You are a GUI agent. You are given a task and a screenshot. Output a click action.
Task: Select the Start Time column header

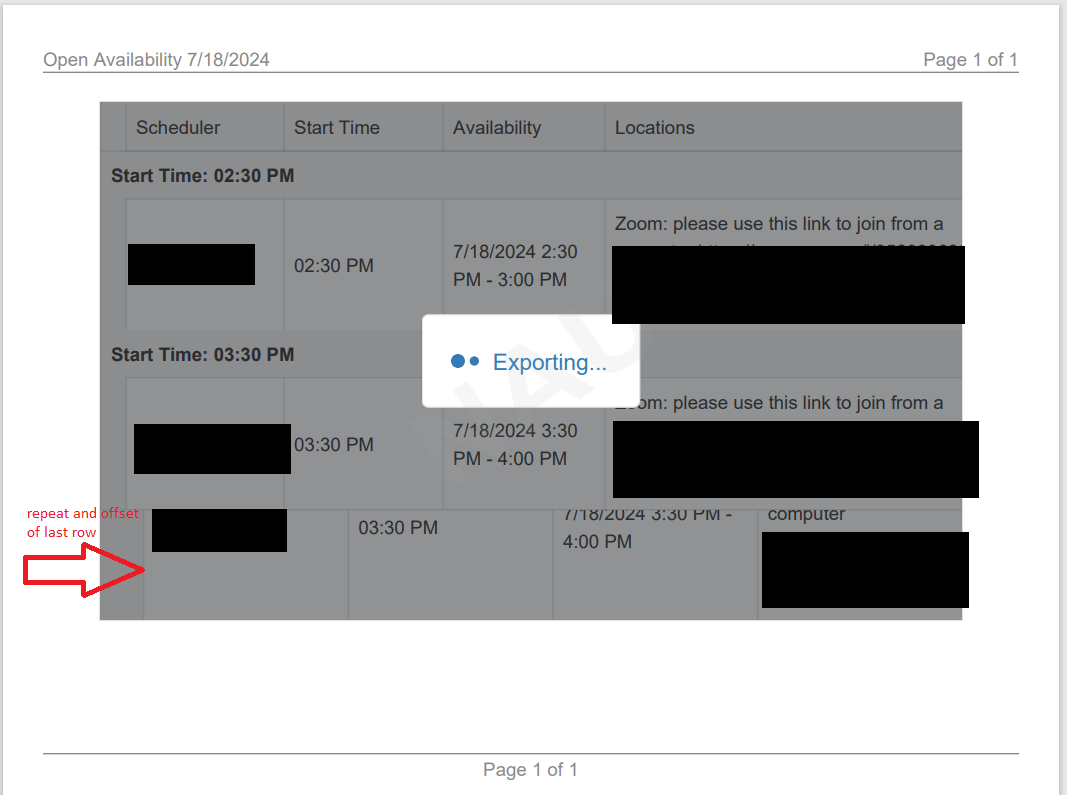pos(337,128)
